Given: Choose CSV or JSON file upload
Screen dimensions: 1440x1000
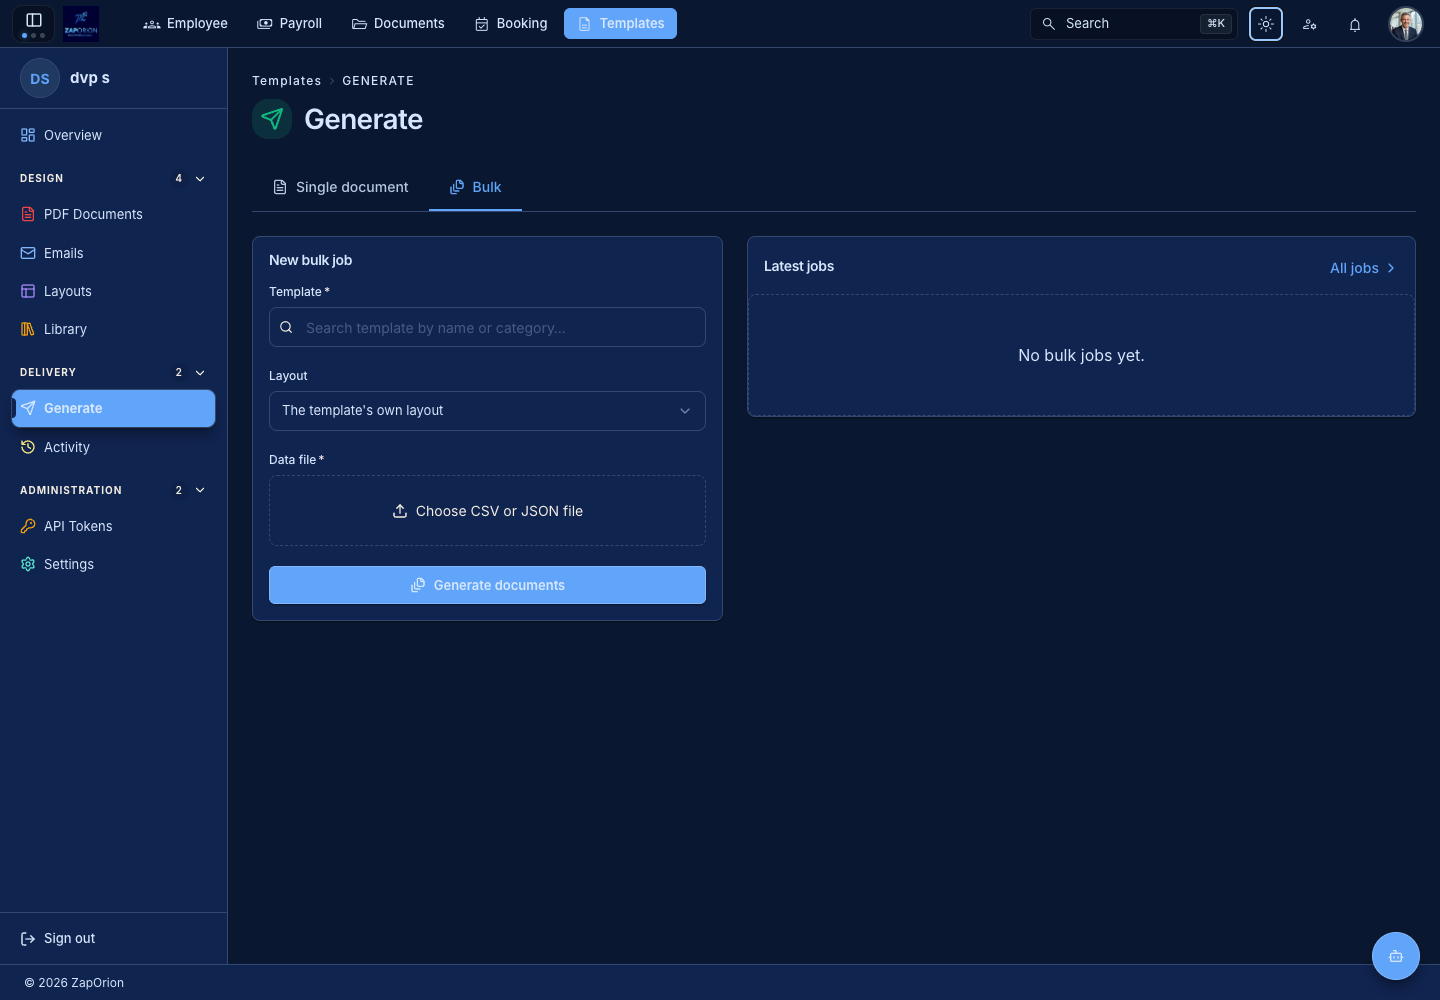Looking at the screenshot, I should (x=487, y=511).
